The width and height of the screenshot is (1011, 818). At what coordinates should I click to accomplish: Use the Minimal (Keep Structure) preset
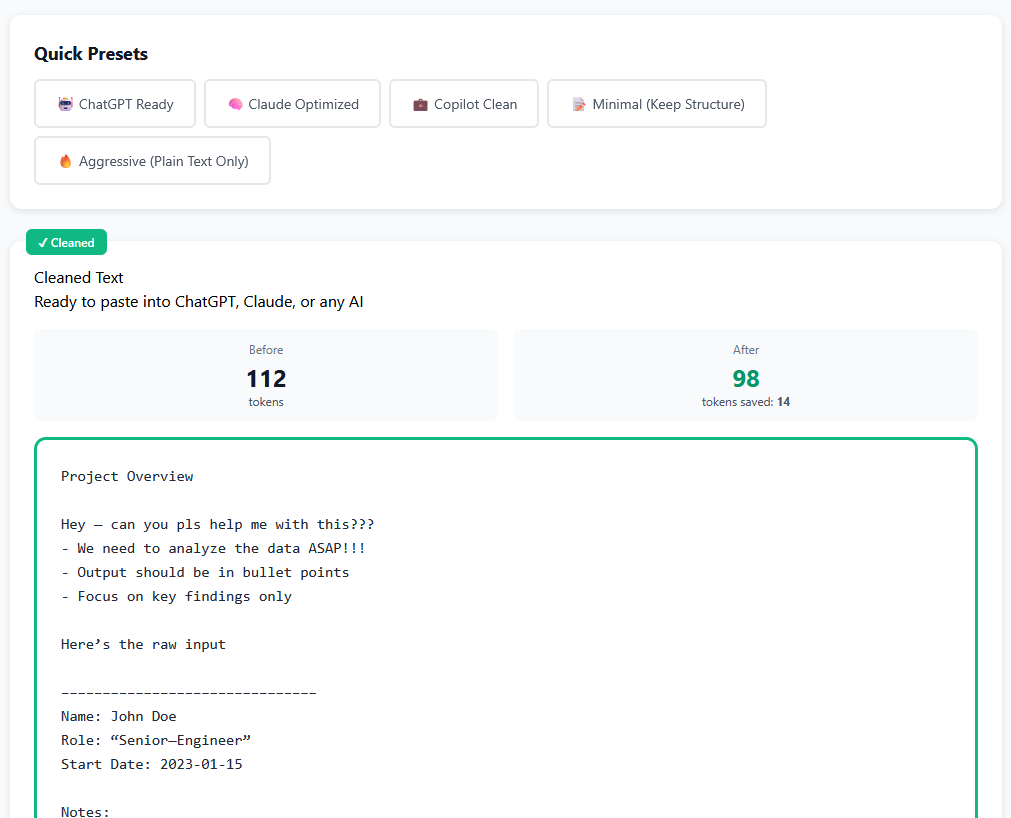click(656, 104)
